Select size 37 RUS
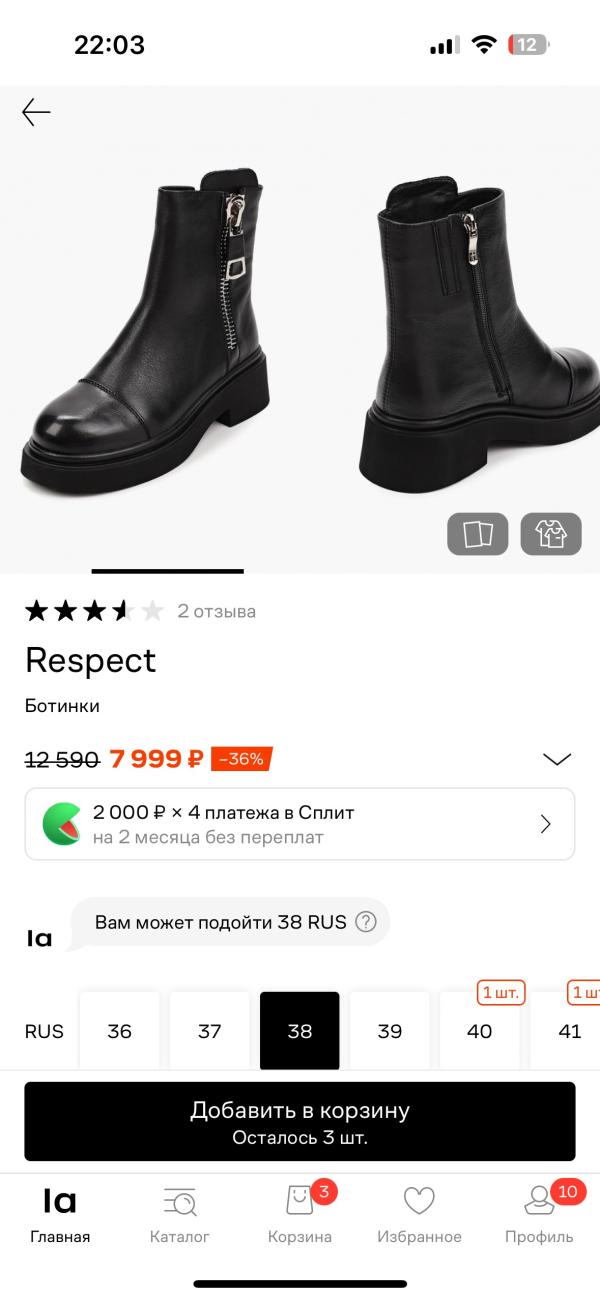600x1300 pixels. pos(209,1031)
